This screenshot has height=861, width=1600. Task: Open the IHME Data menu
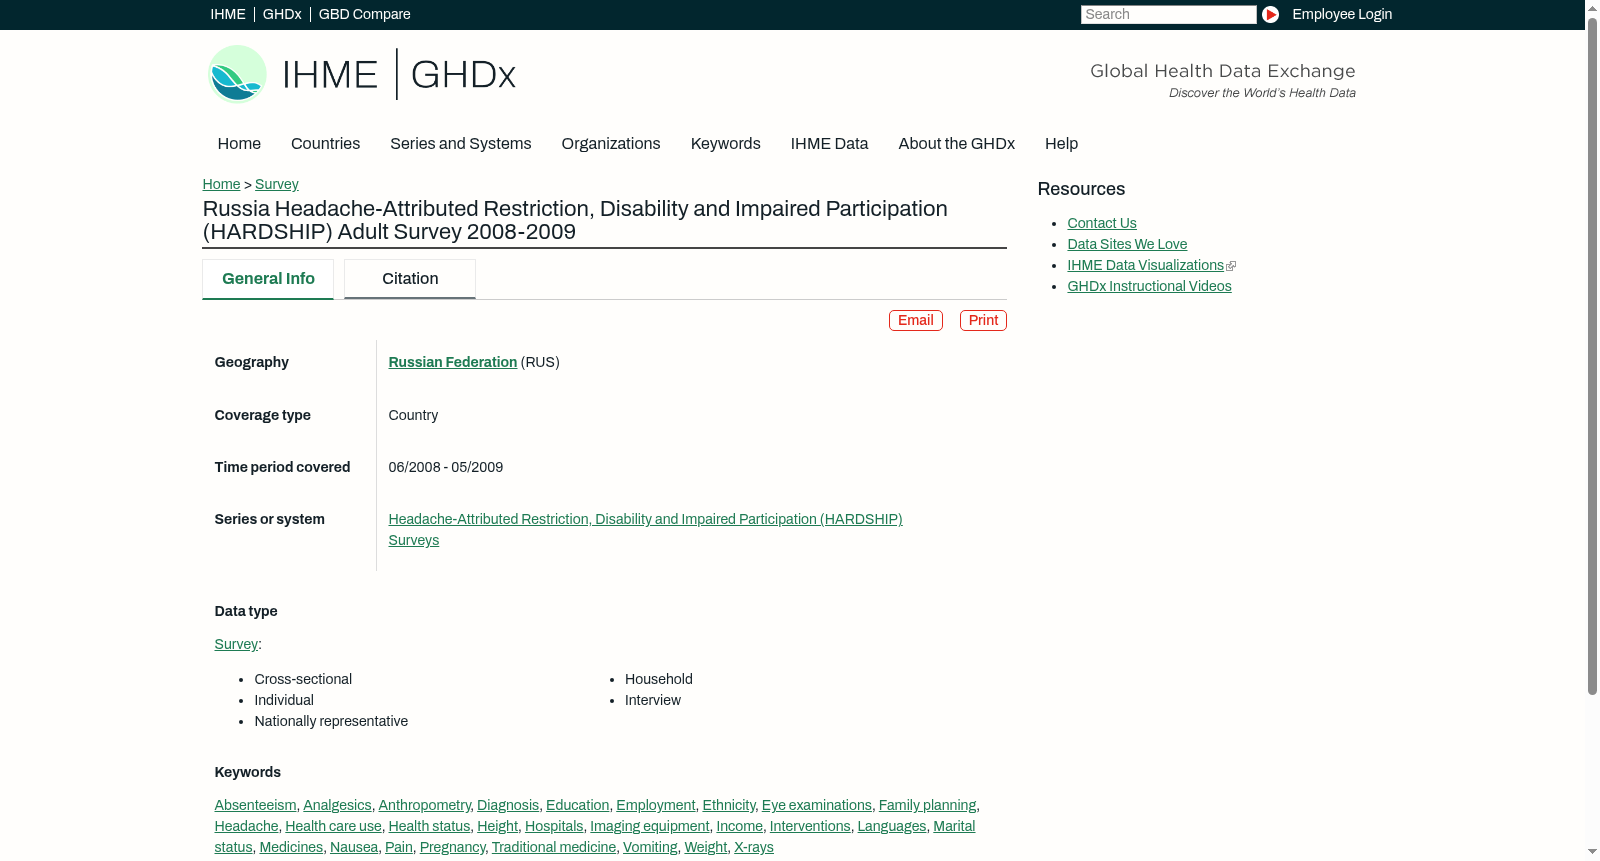[x=829, y=144]
